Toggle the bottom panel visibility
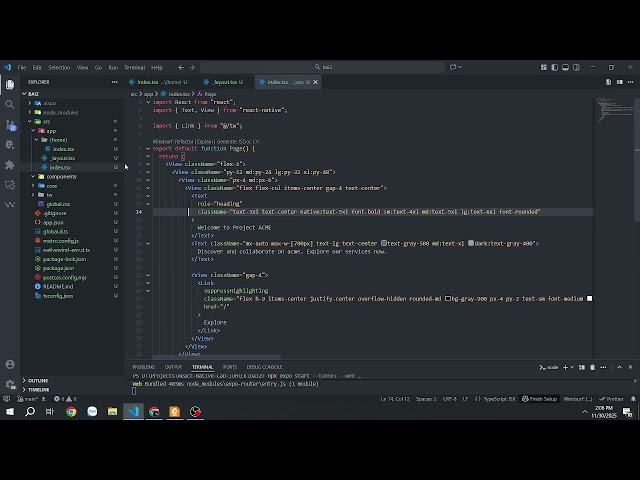 click(x=565, y=67)
